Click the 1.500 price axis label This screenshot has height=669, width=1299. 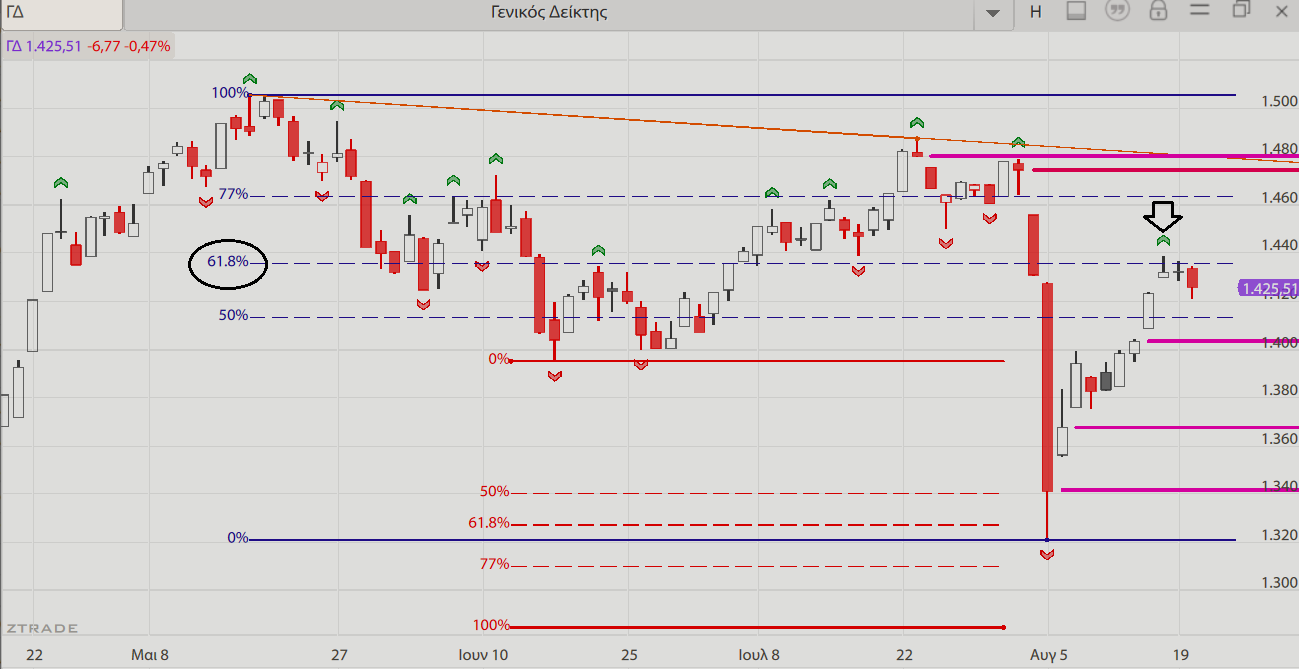pyautogui.click(x=1280, y=102)
